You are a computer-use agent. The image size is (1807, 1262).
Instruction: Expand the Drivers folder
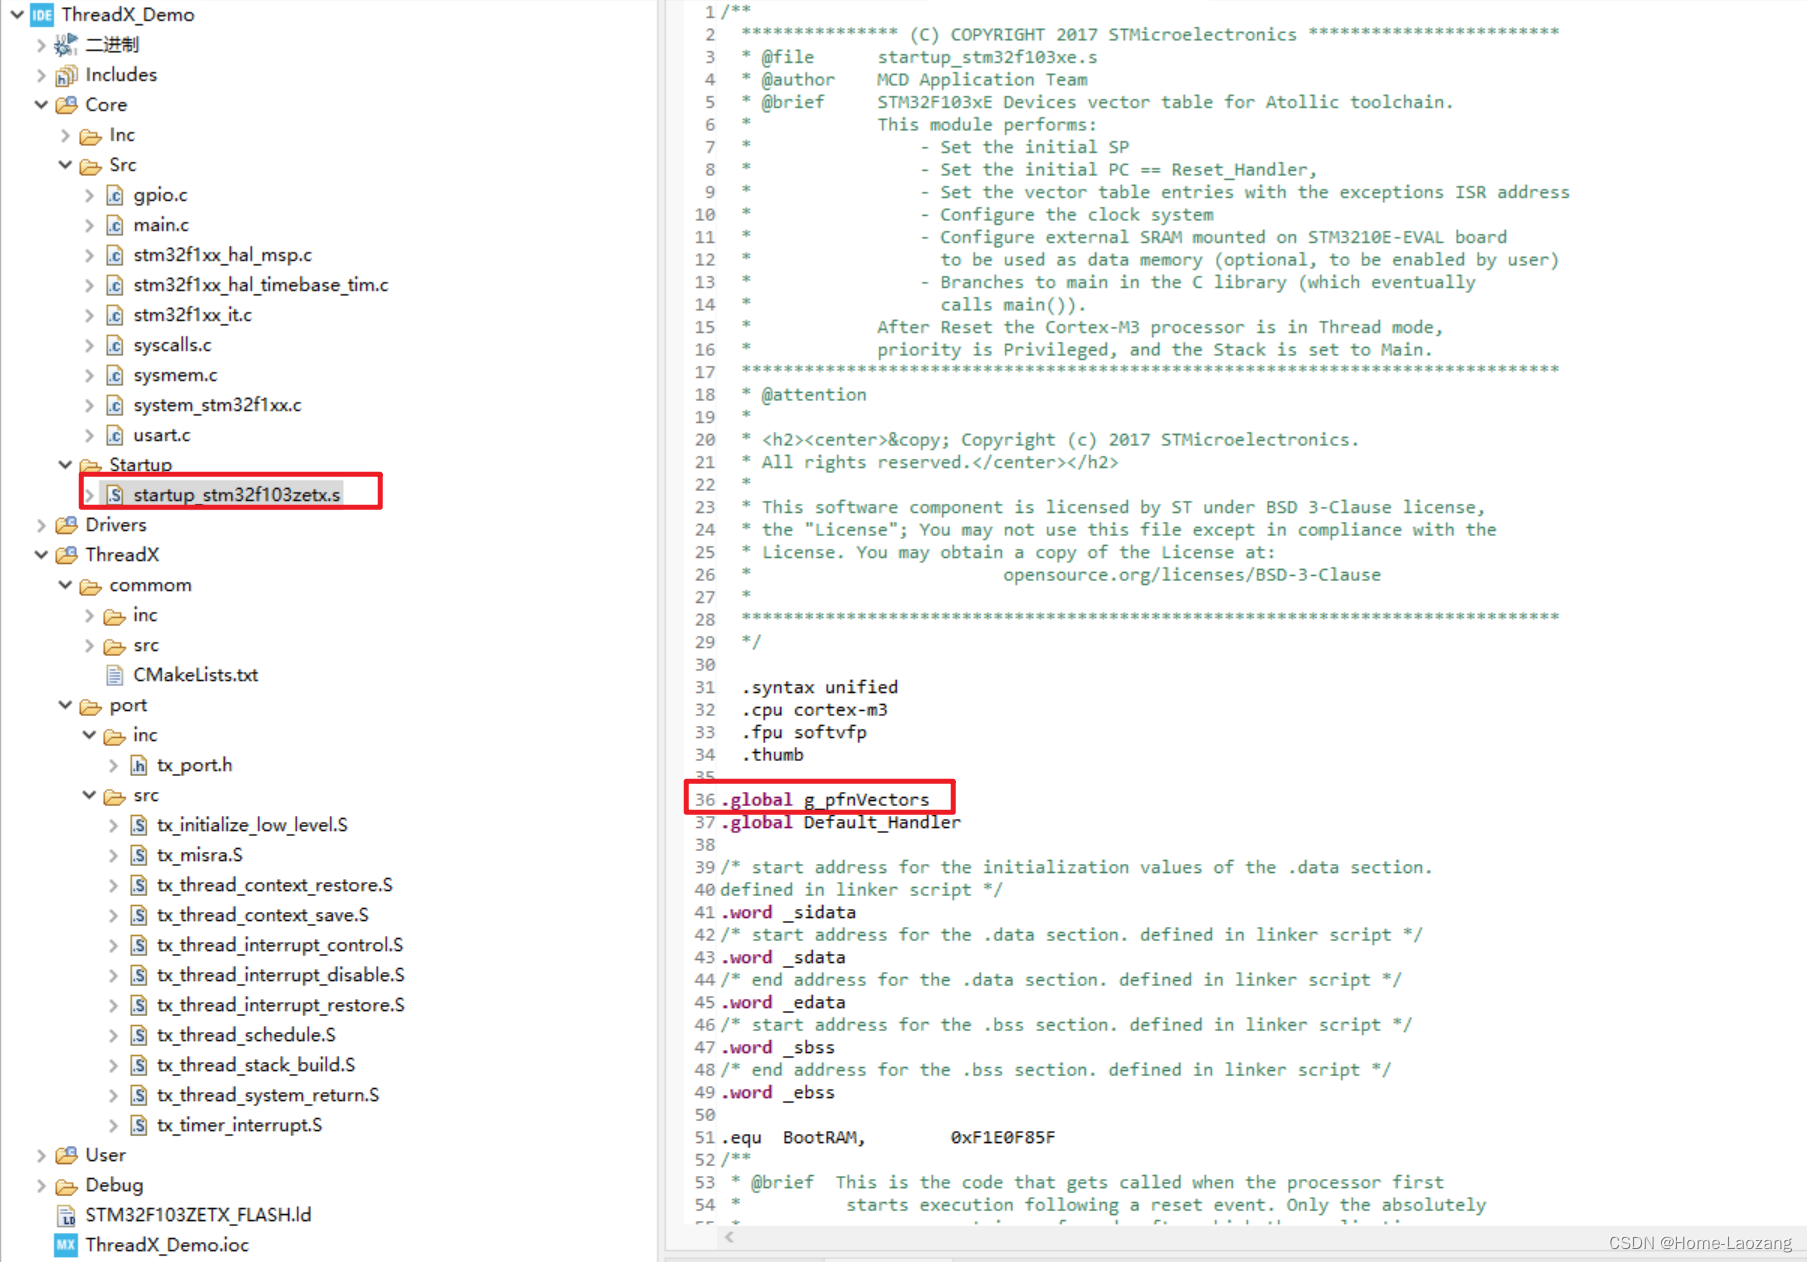click(40, 524)
